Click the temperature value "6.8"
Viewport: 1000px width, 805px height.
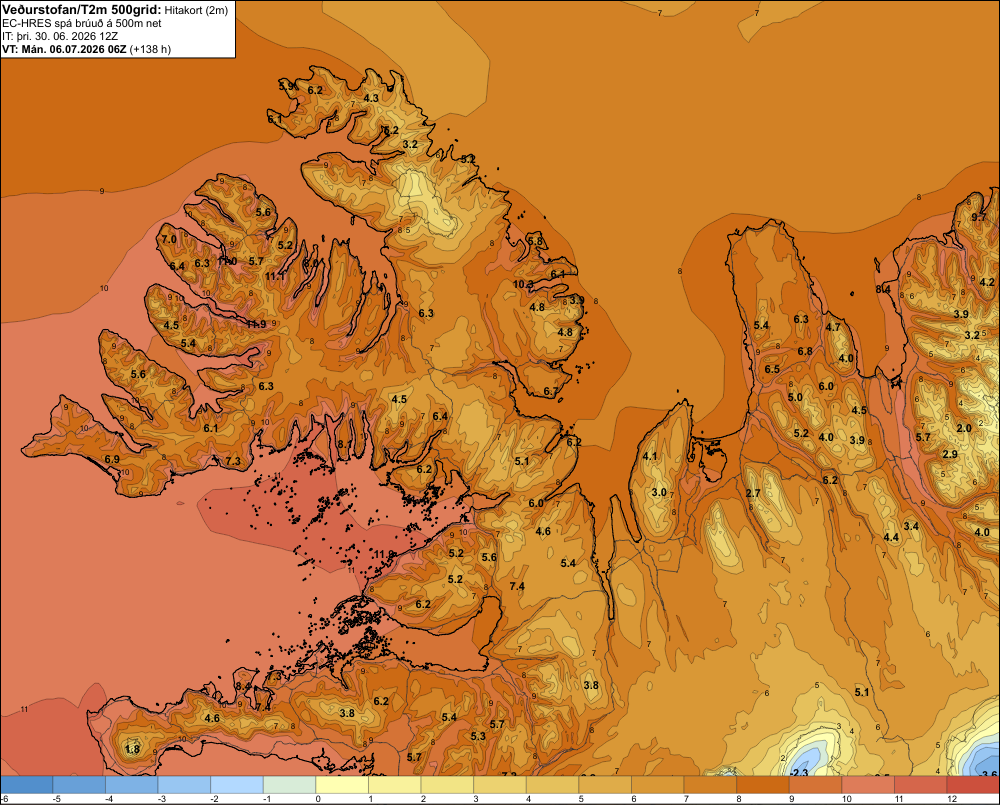pyautogui.click(x=805, y=351)
